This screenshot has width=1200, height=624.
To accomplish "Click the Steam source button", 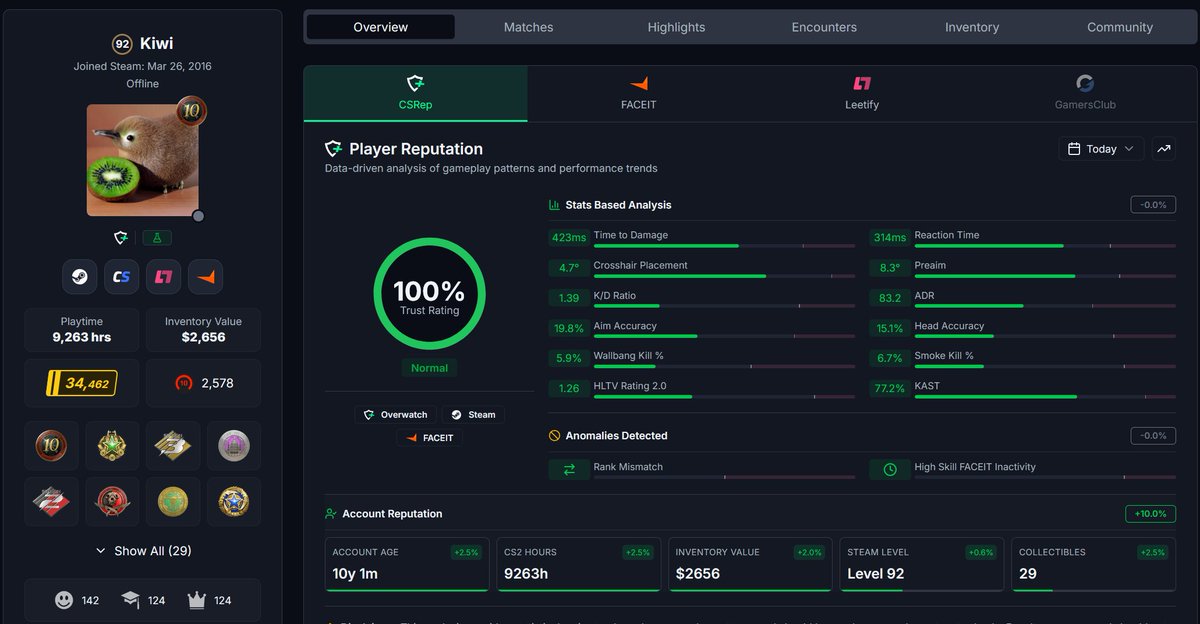I will (472, 414).
